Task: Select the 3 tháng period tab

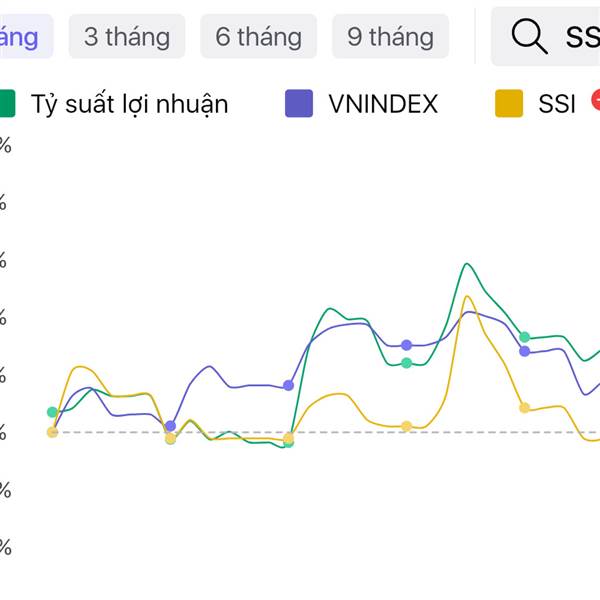Action: (127, 36)
